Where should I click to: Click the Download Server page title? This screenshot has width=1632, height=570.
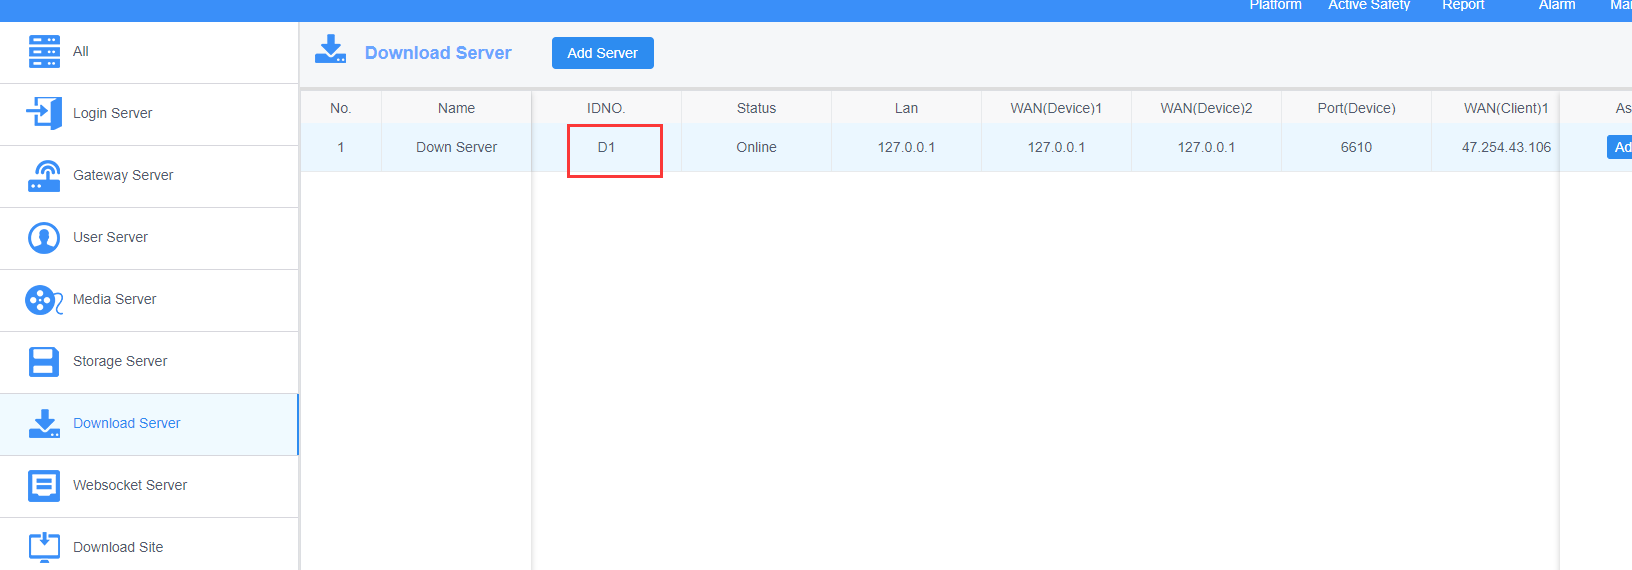438,53
